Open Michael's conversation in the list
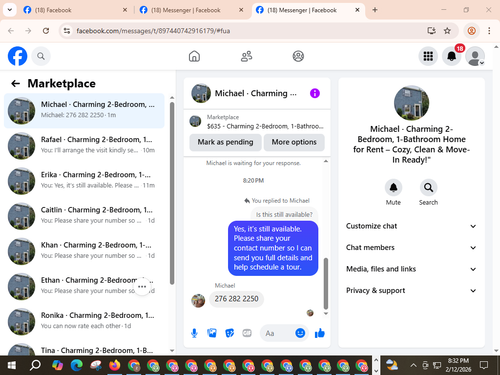This screenshot has width=500, height=375. pos(84,110)
